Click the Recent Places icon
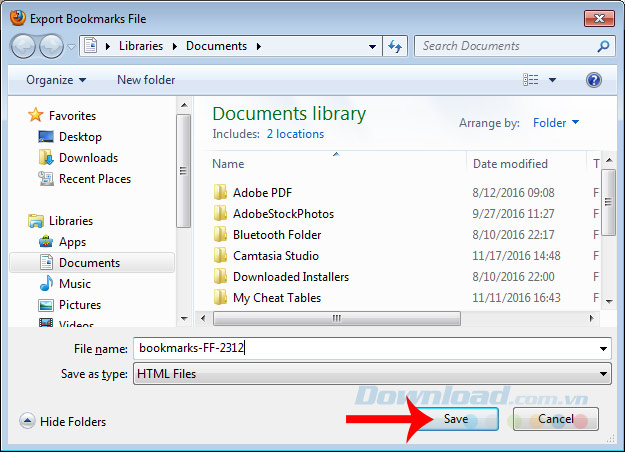625x452 pixels. 46,179
